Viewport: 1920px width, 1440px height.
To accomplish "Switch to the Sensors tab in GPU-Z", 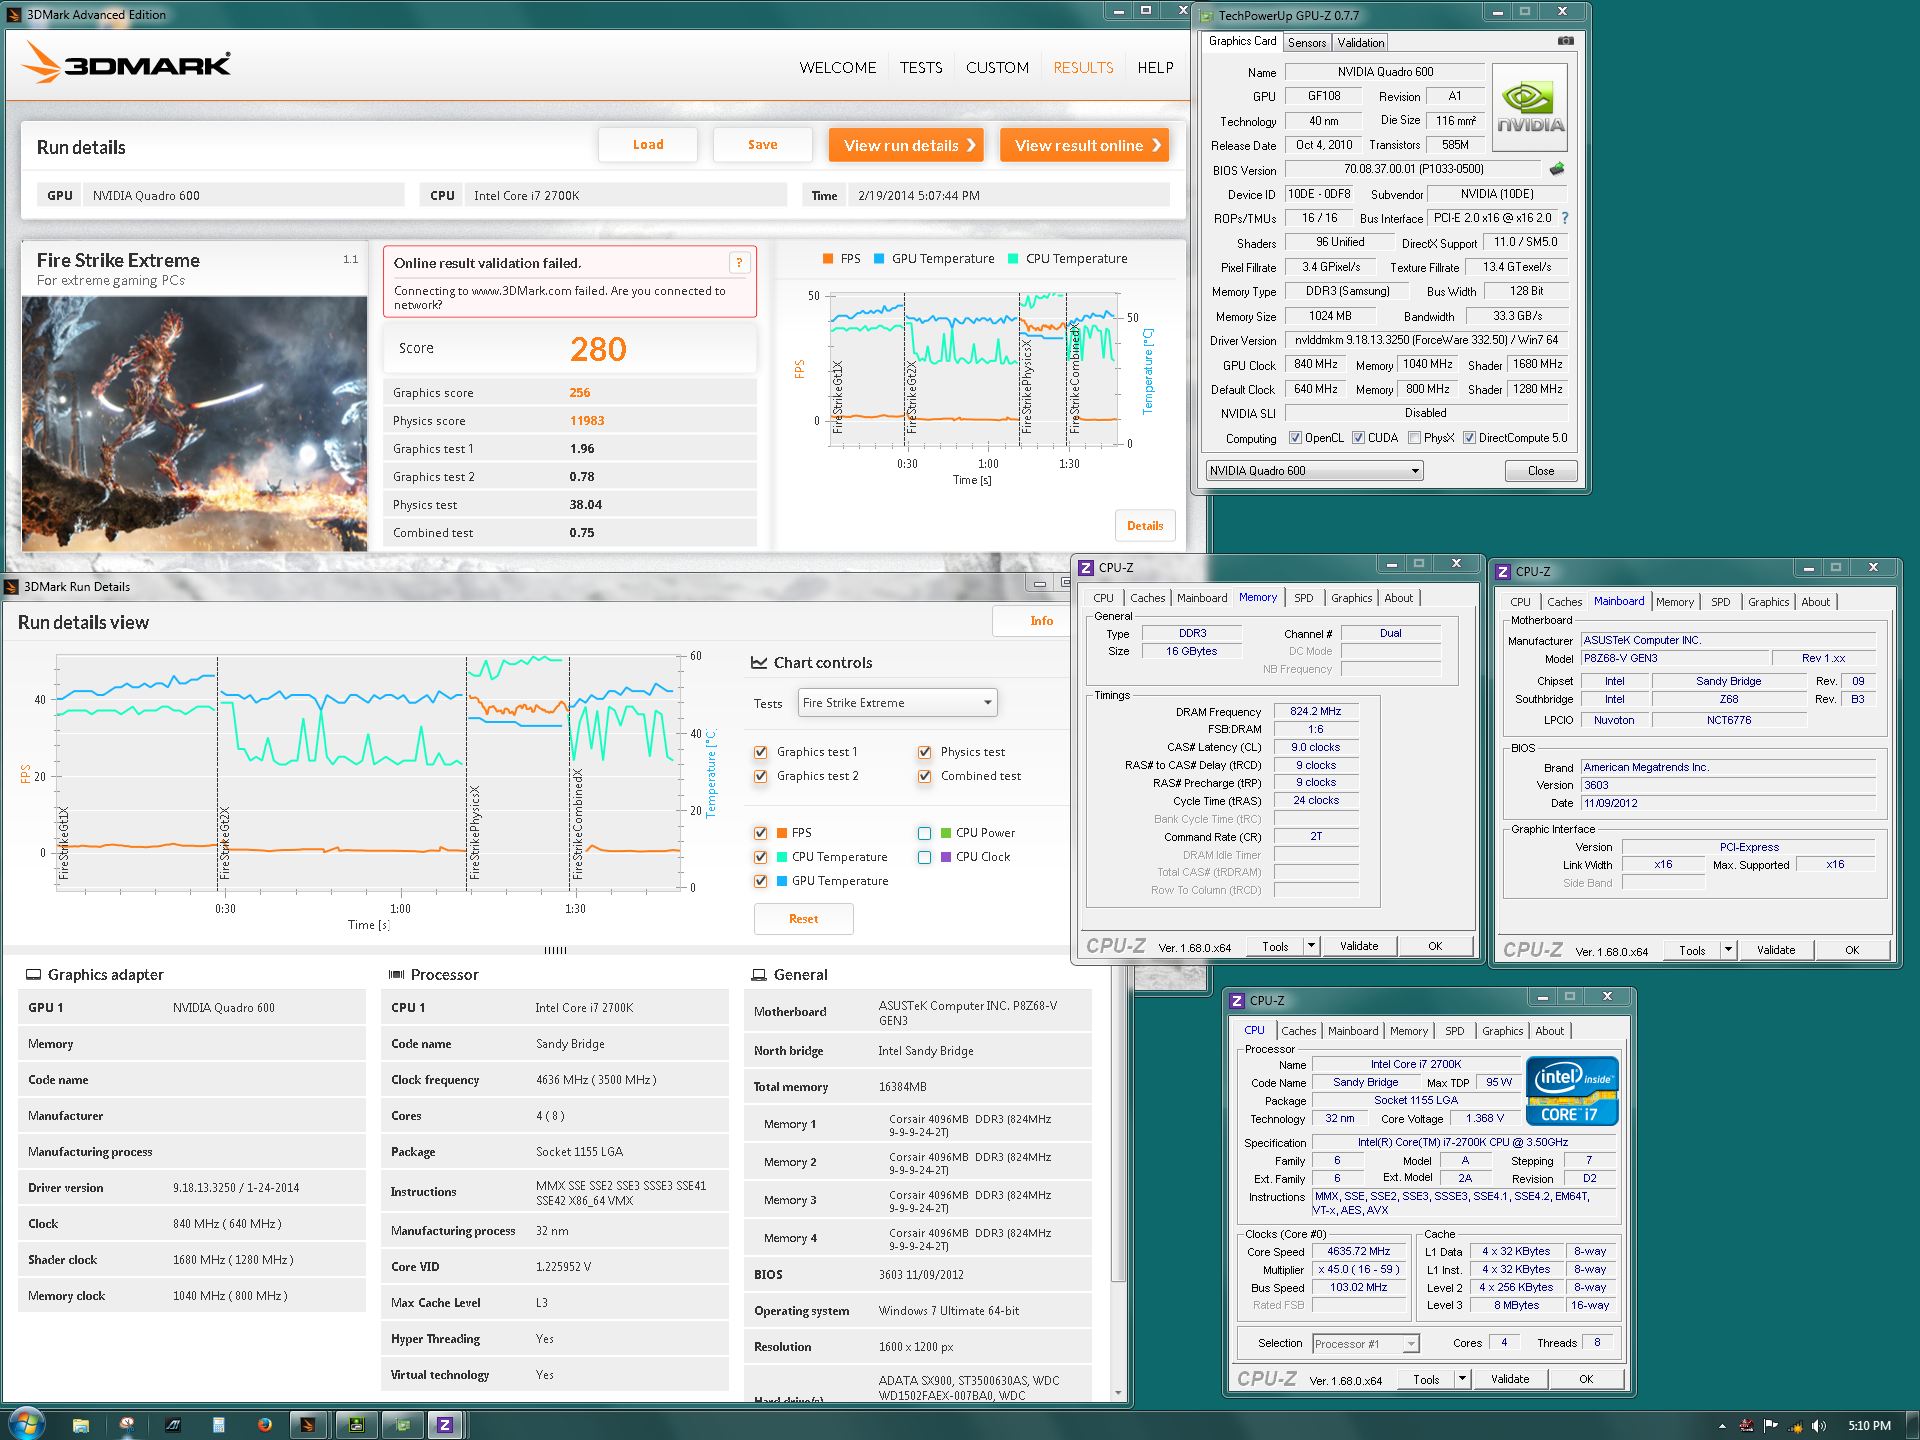I will (1307, 43).
